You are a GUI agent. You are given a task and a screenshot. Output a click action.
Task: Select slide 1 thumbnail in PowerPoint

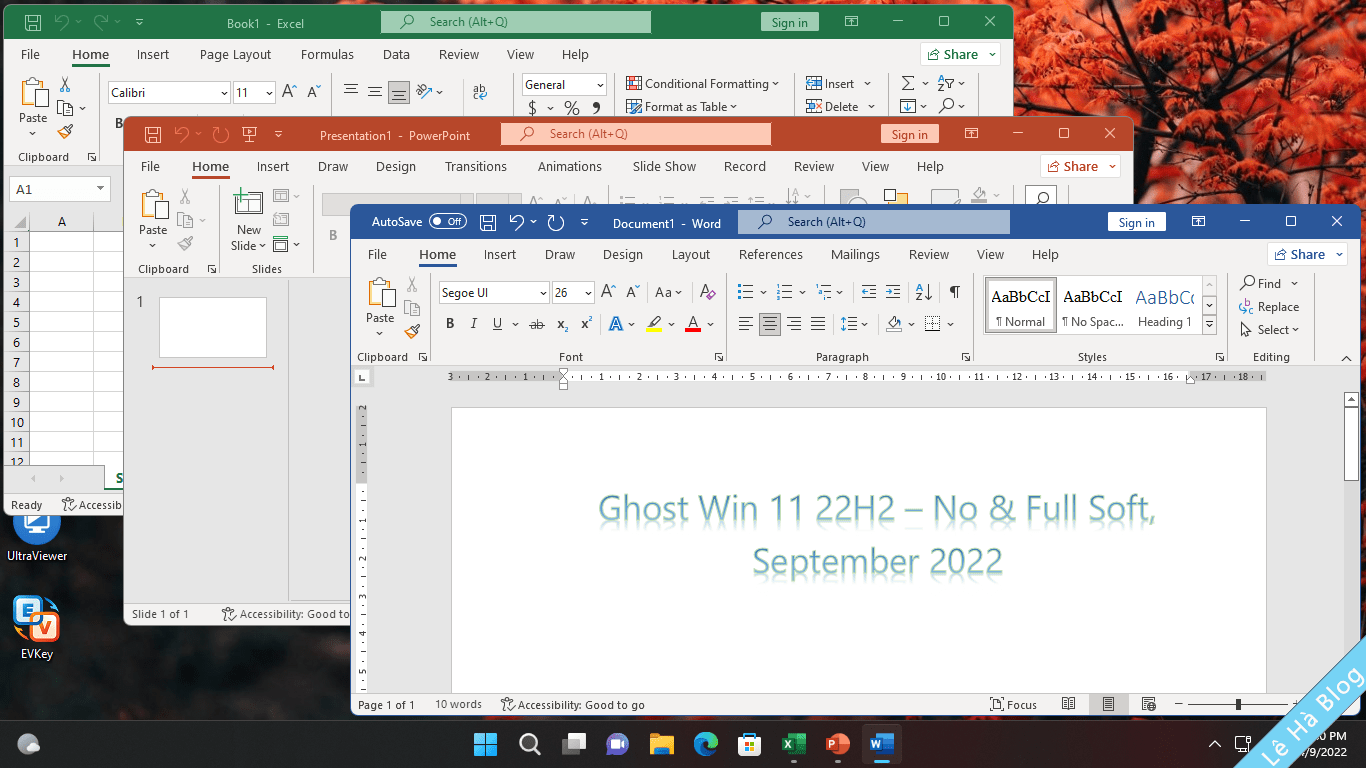(x=213, y=327)
